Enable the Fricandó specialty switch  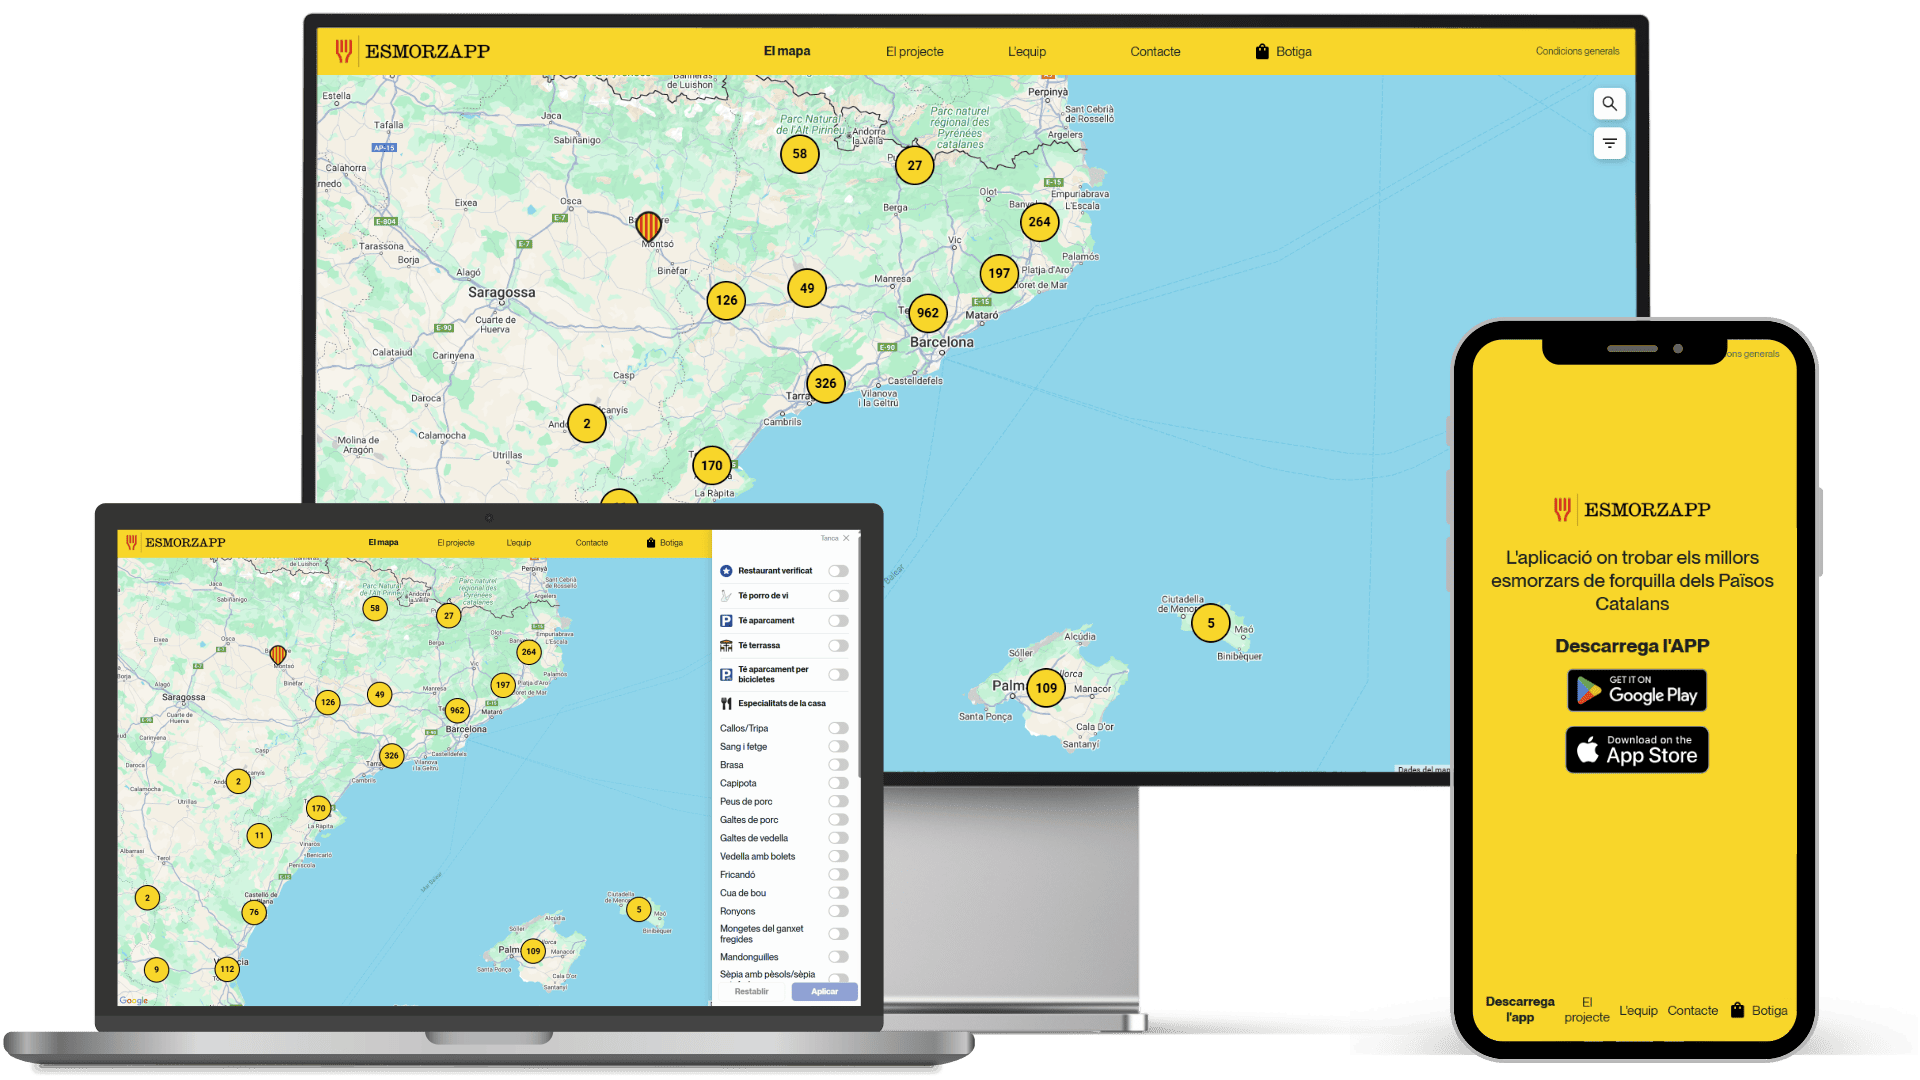838,875
